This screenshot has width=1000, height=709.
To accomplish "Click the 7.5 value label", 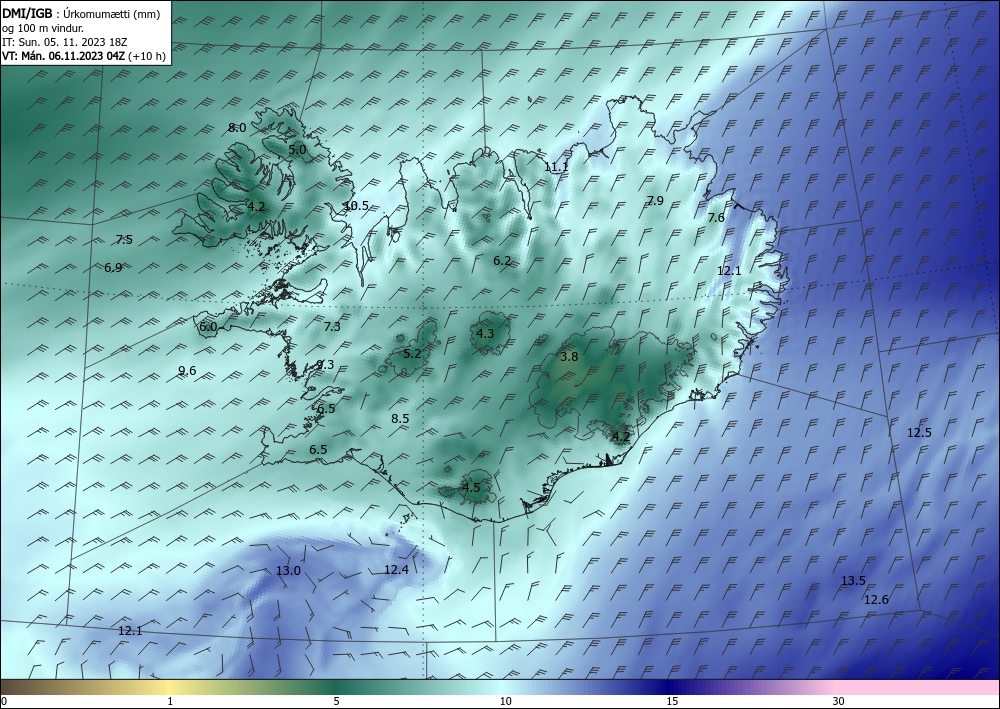I will tap(124, 240).
